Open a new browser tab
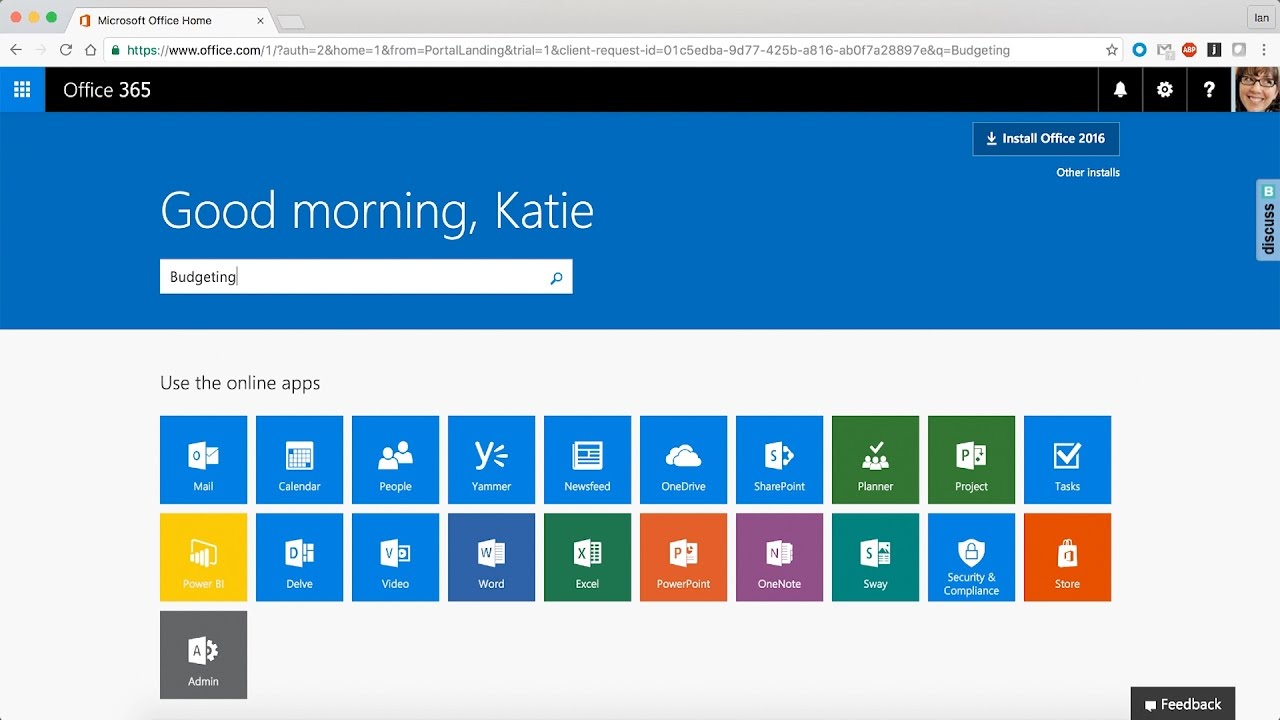Viewport: 1280px width, 720px height. [x=290, y=21]
